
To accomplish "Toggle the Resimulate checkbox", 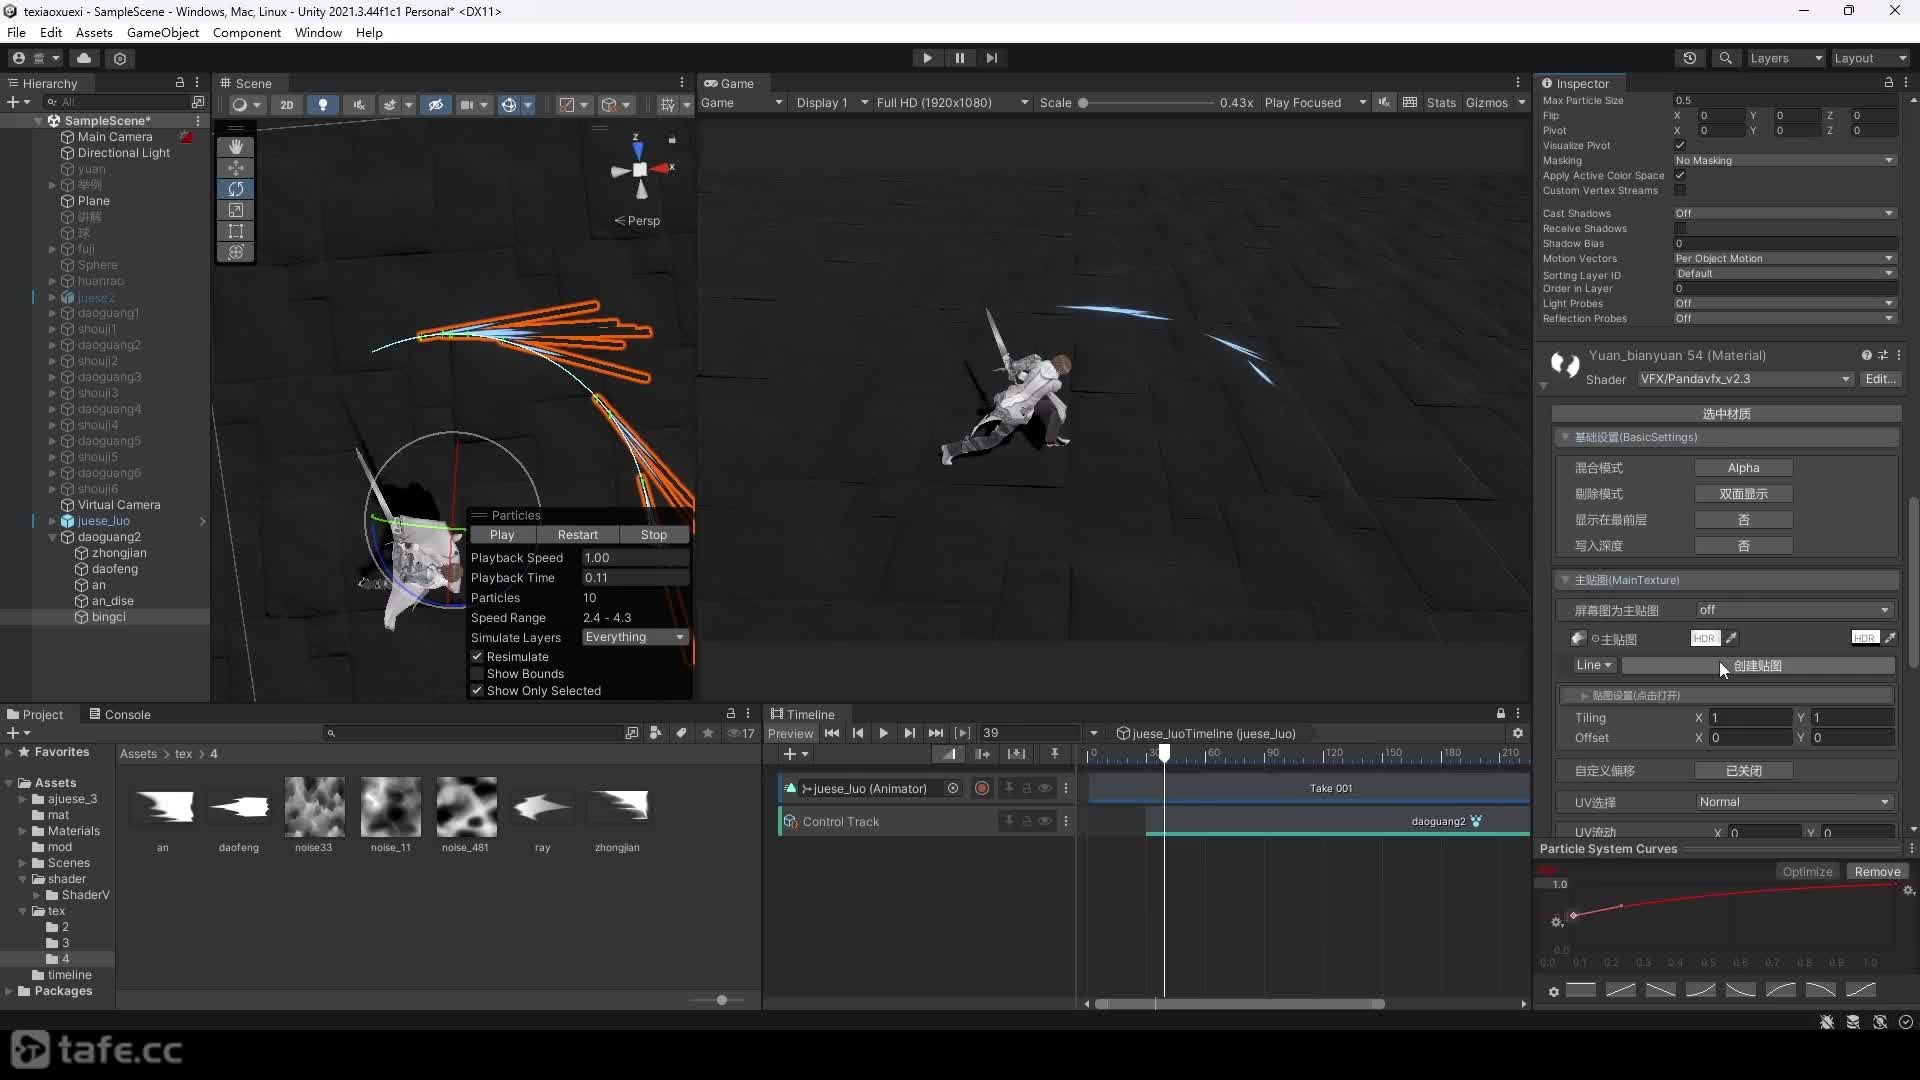I will click(477, 657).
